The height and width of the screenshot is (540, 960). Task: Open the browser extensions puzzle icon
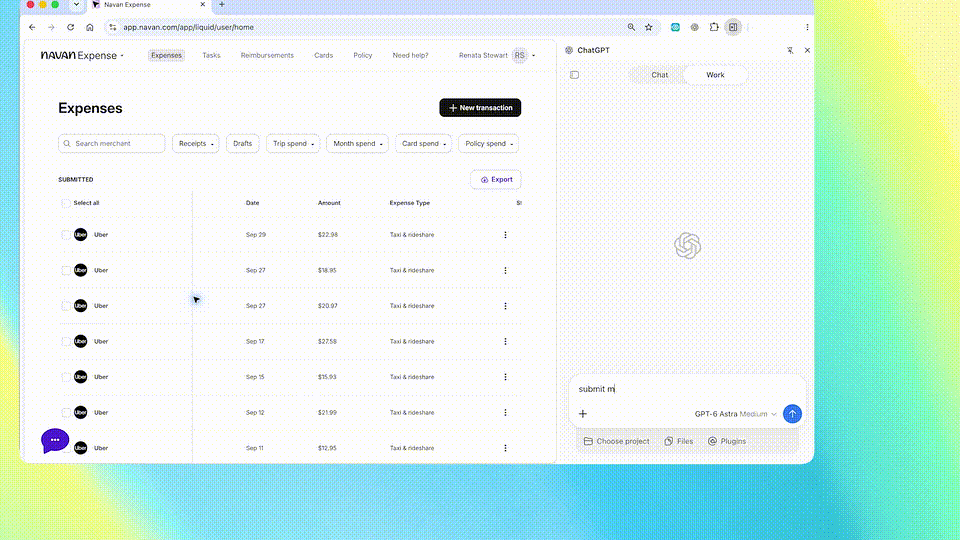714,27
